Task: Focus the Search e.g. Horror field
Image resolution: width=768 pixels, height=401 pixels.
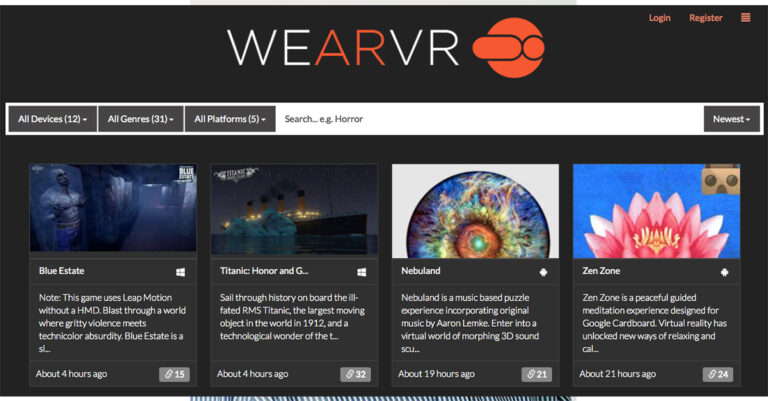Action: 489,119
